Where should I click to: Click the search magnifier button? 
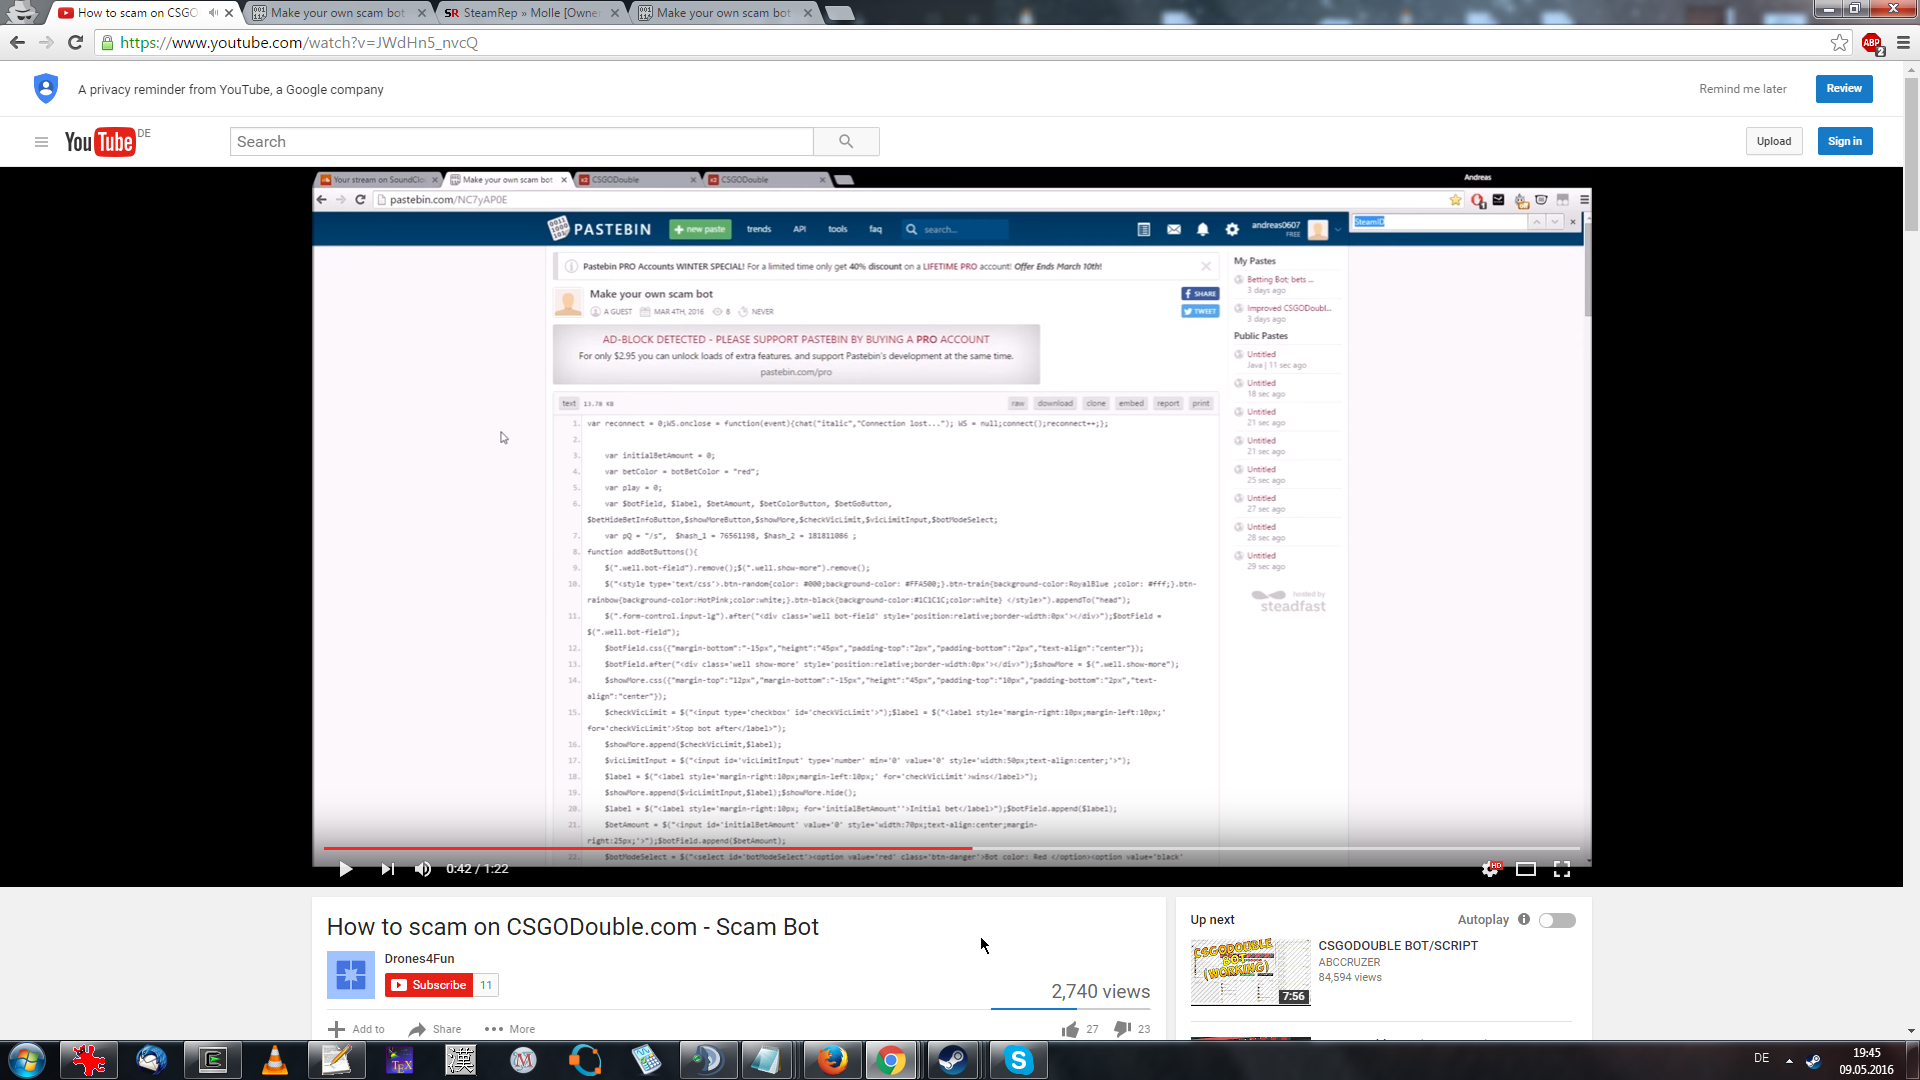coord(846,142)
